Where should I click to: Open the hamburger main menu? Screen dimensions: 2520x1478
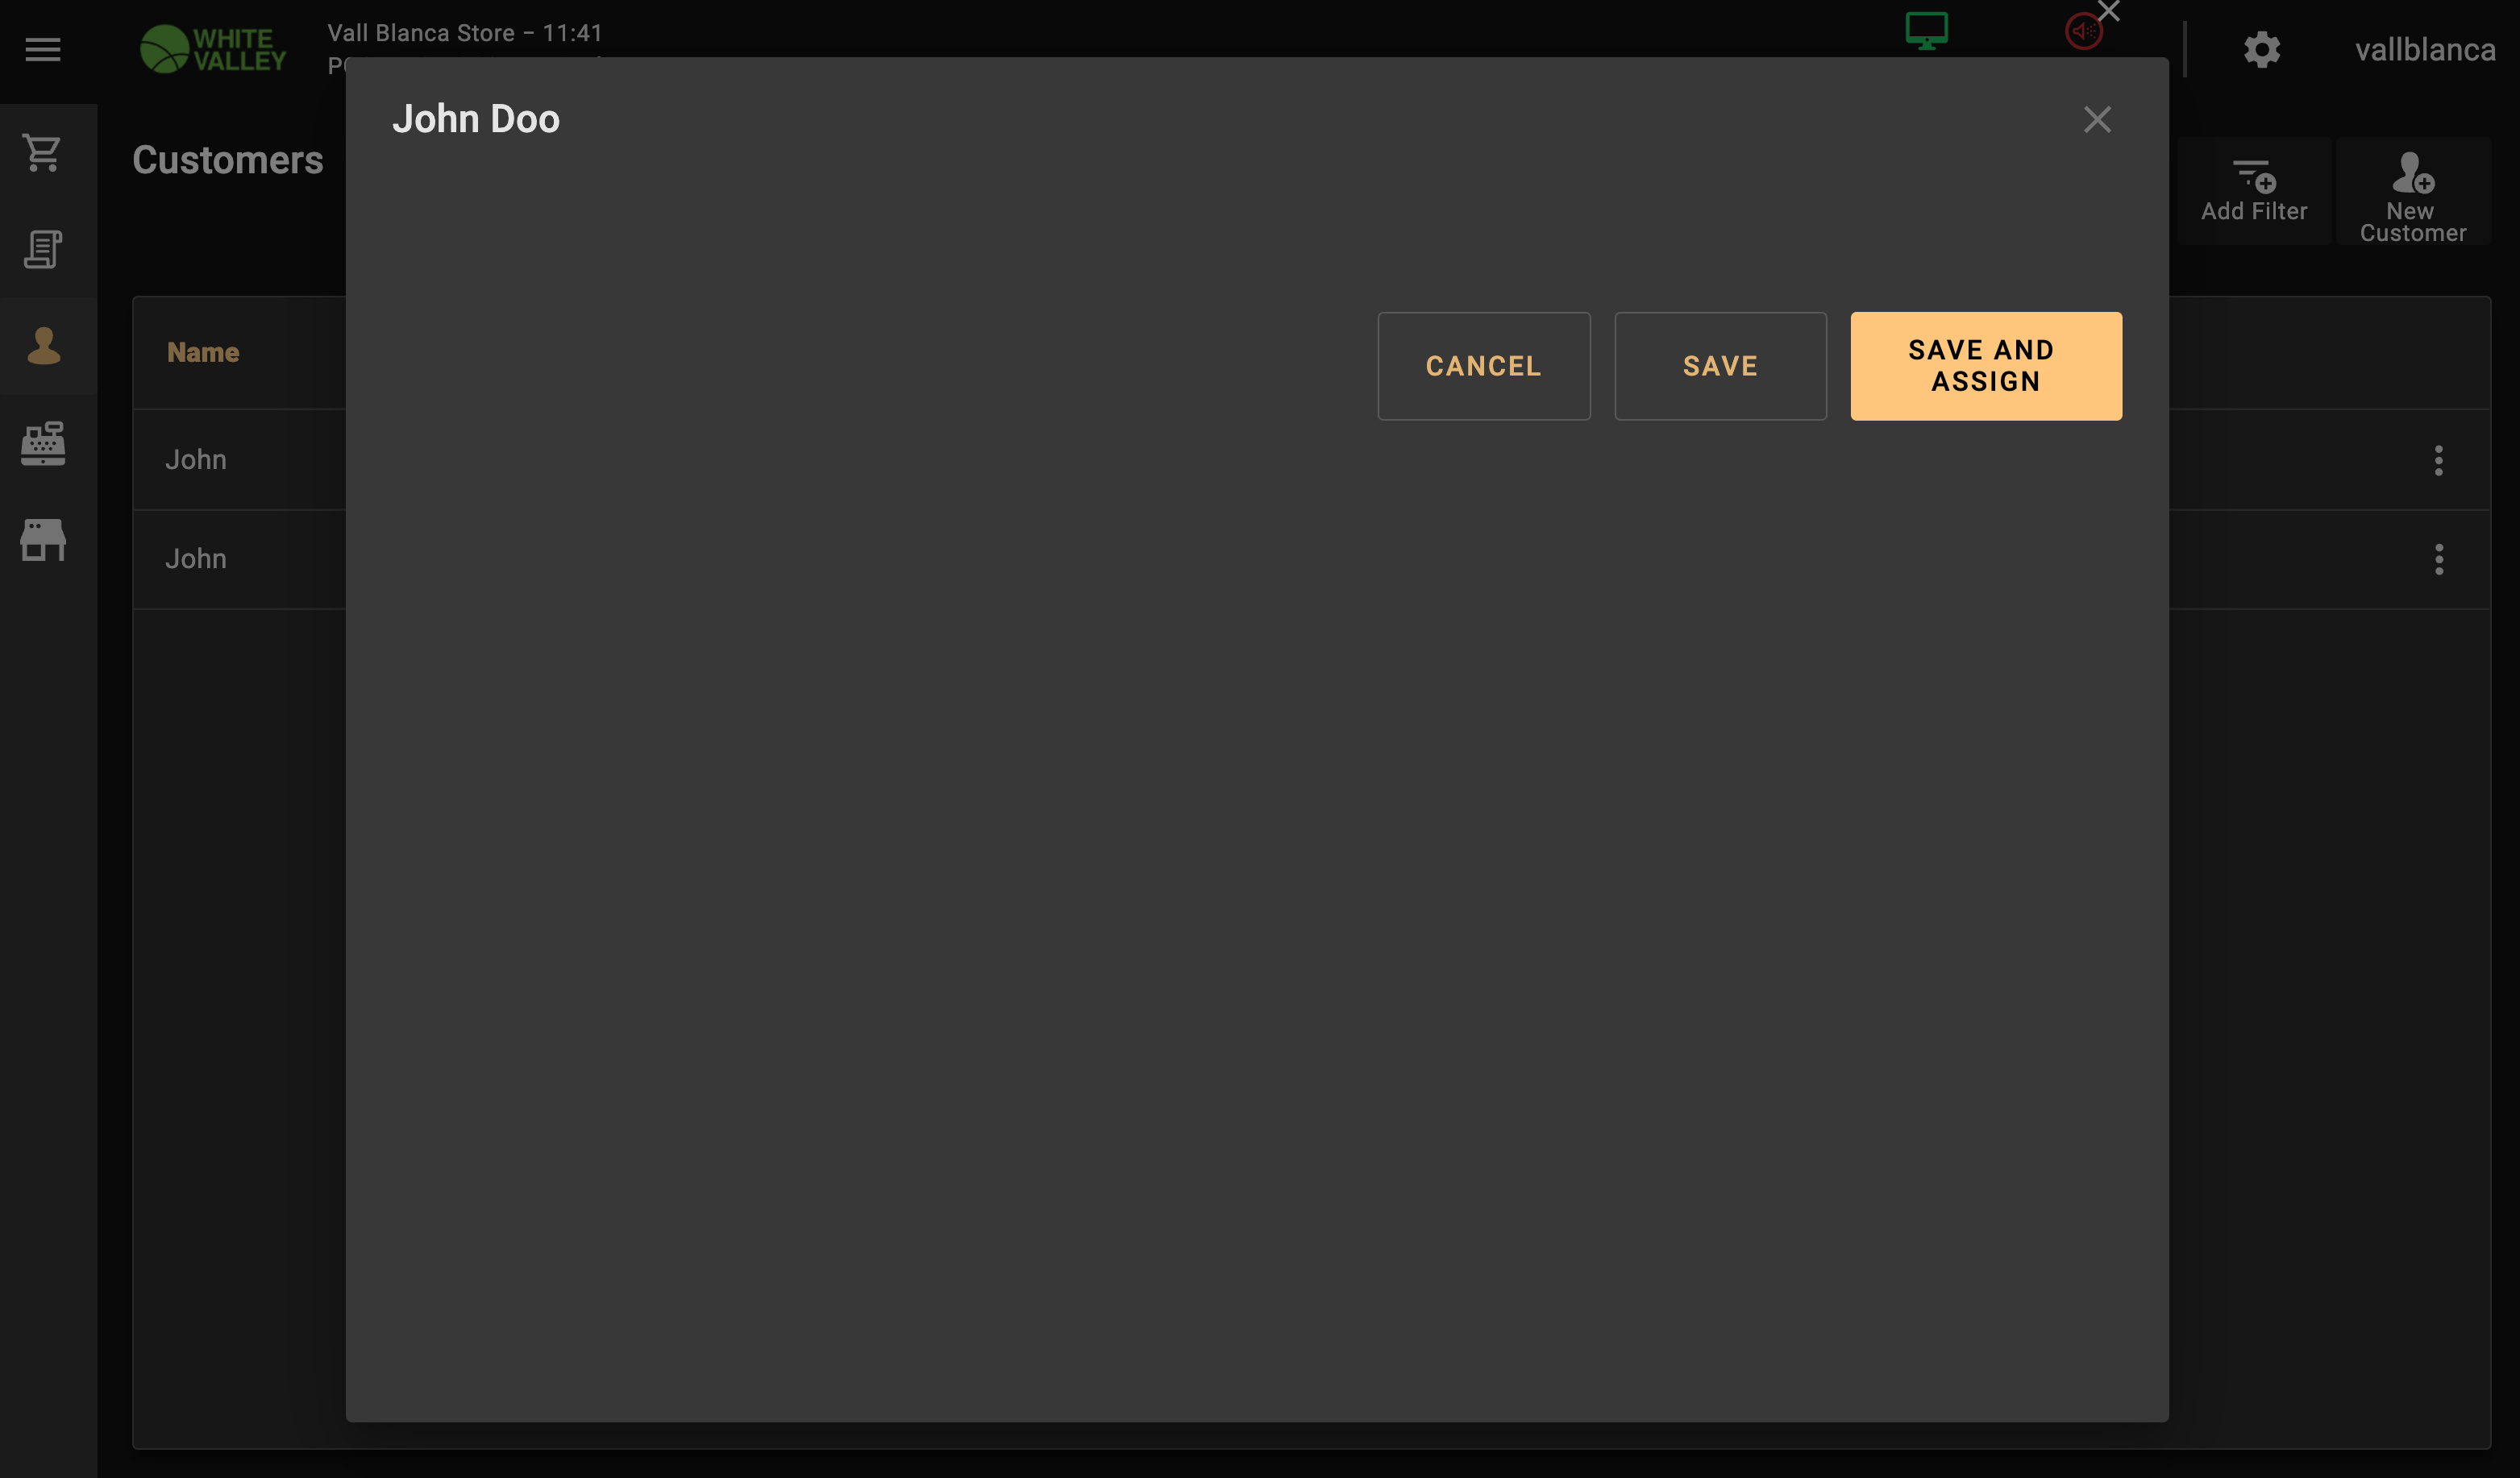tap(43, 49)
